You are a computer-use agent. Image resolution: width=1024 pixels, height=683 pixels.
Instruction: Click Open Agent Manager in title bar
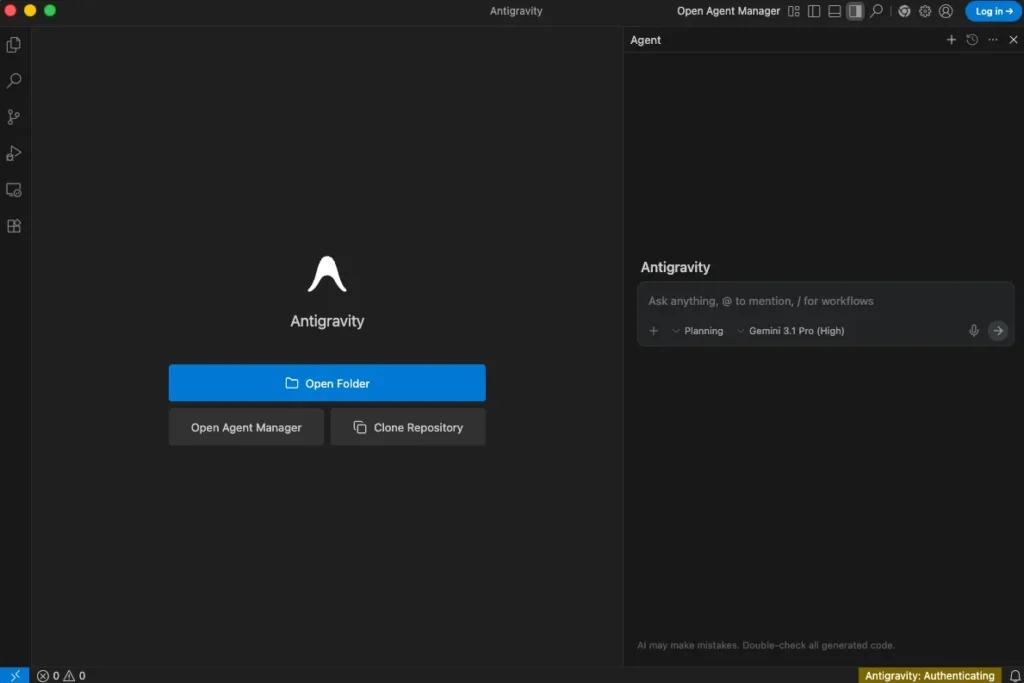728,12
